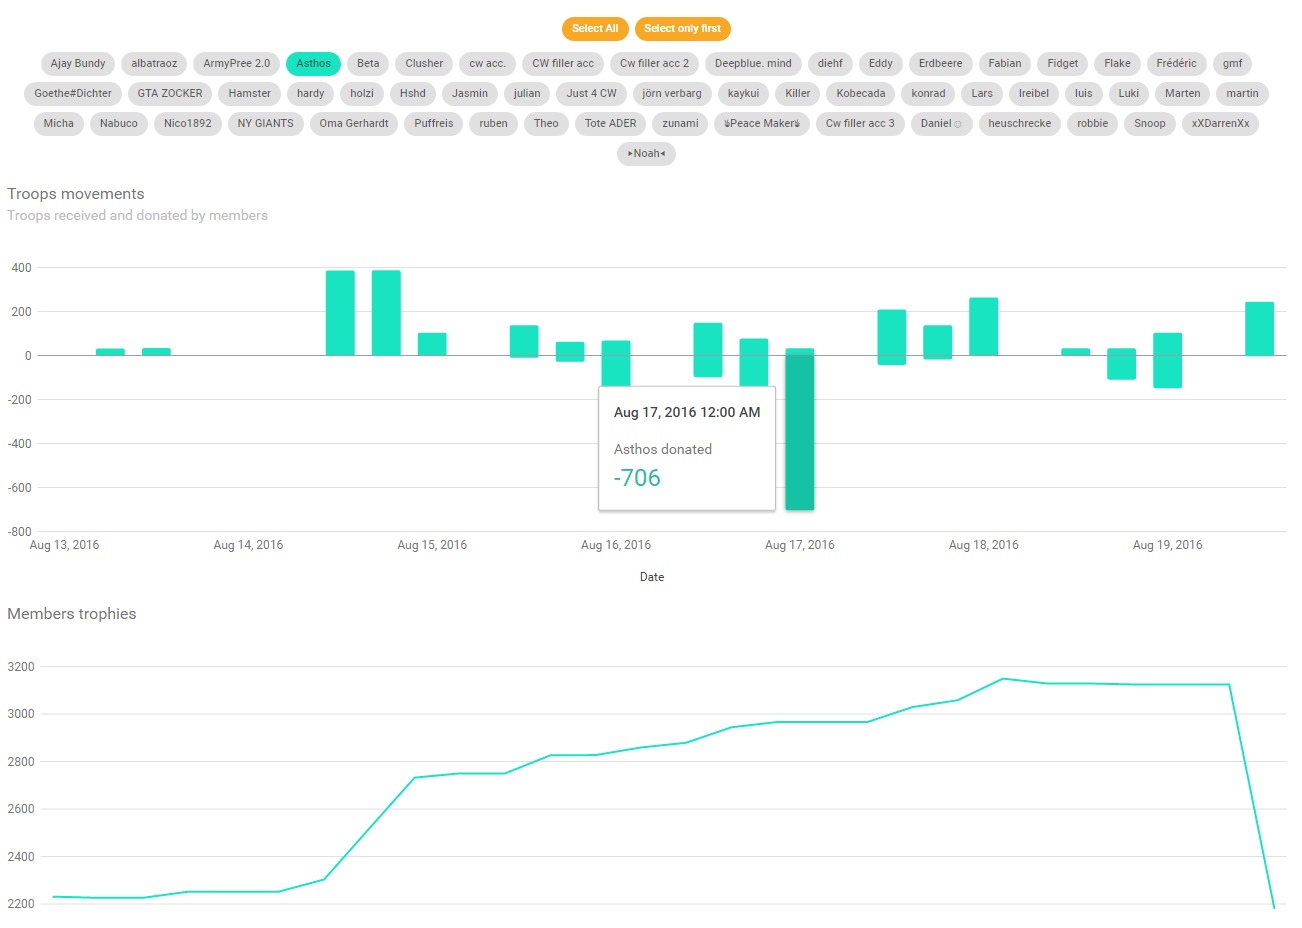Enable the Peace Maker member chip
The height and width of the screenshot is (928, 1302).
pyautogui.click(x=762, y=124)
